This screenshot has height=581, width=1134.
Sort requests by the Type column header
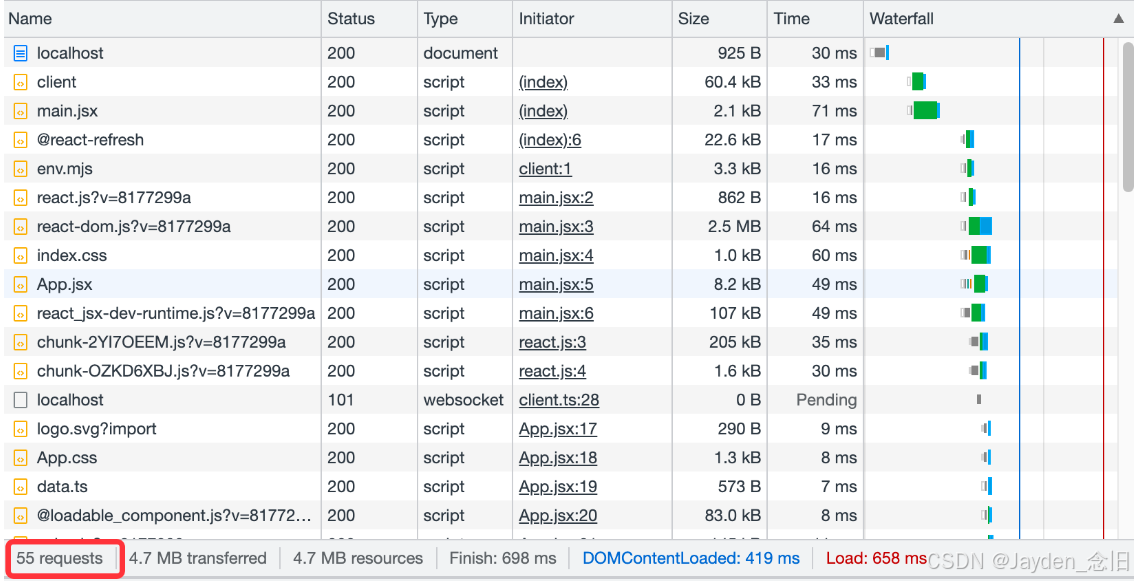coord(465,19)
